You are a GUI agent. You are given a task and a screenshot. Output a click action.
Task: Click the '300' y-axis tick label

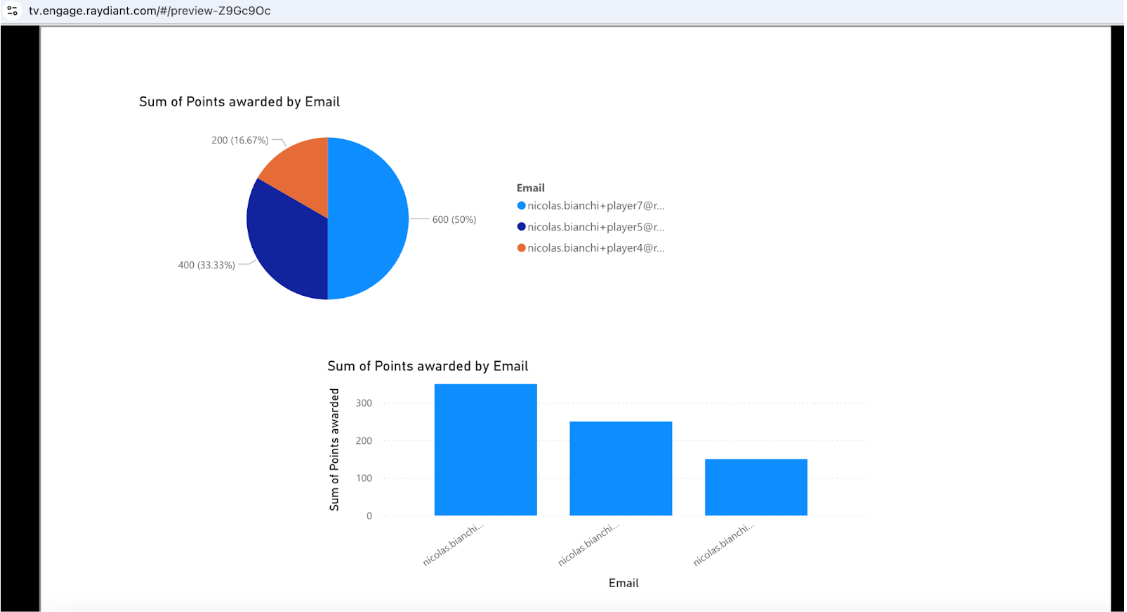point(364,403)
